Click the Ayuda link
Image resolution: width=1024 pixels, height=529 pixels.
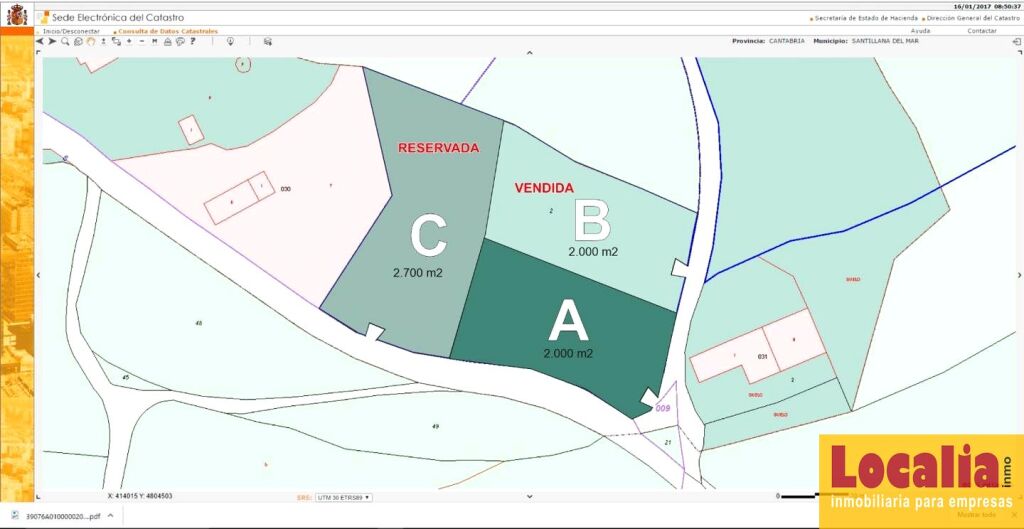920,31
